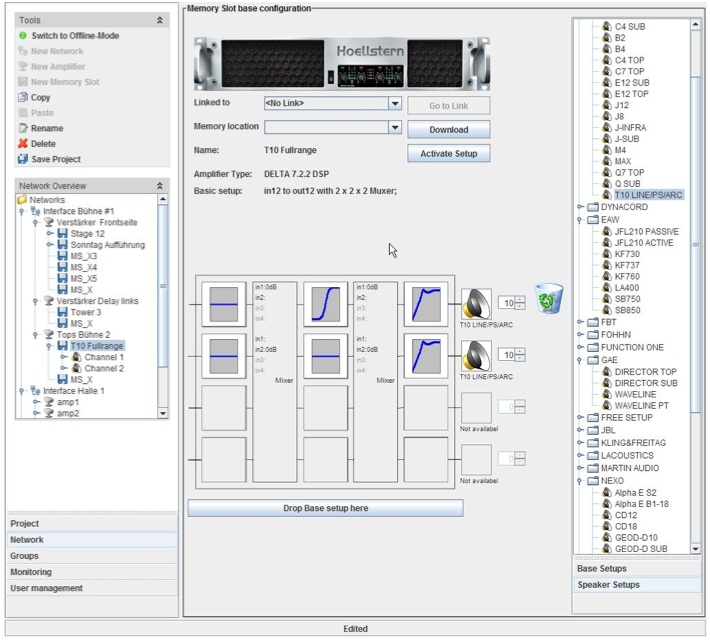Select T10 LINE/PS/ARC in speaker list
This screenshot has height=640, width=710.
pyautogui.click(x=648, y=195)
